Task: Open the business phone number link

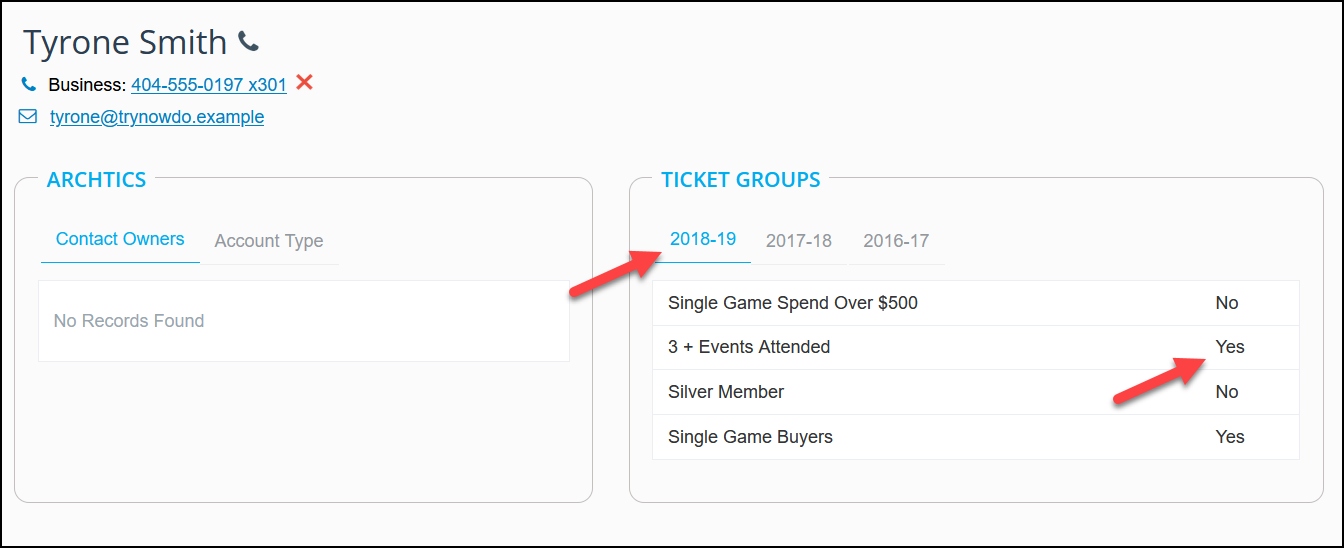Action: (209, 85)
